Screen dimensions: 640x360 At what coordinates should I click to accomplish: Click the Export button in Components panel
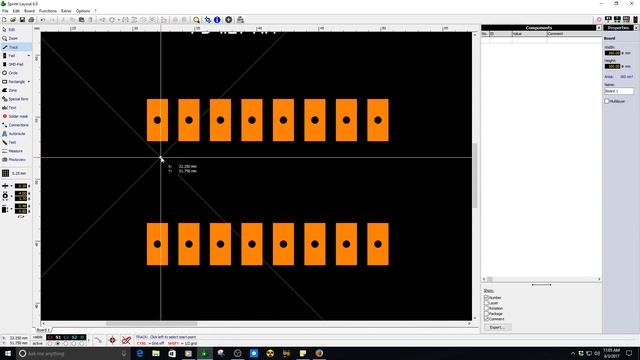point(497,327)
